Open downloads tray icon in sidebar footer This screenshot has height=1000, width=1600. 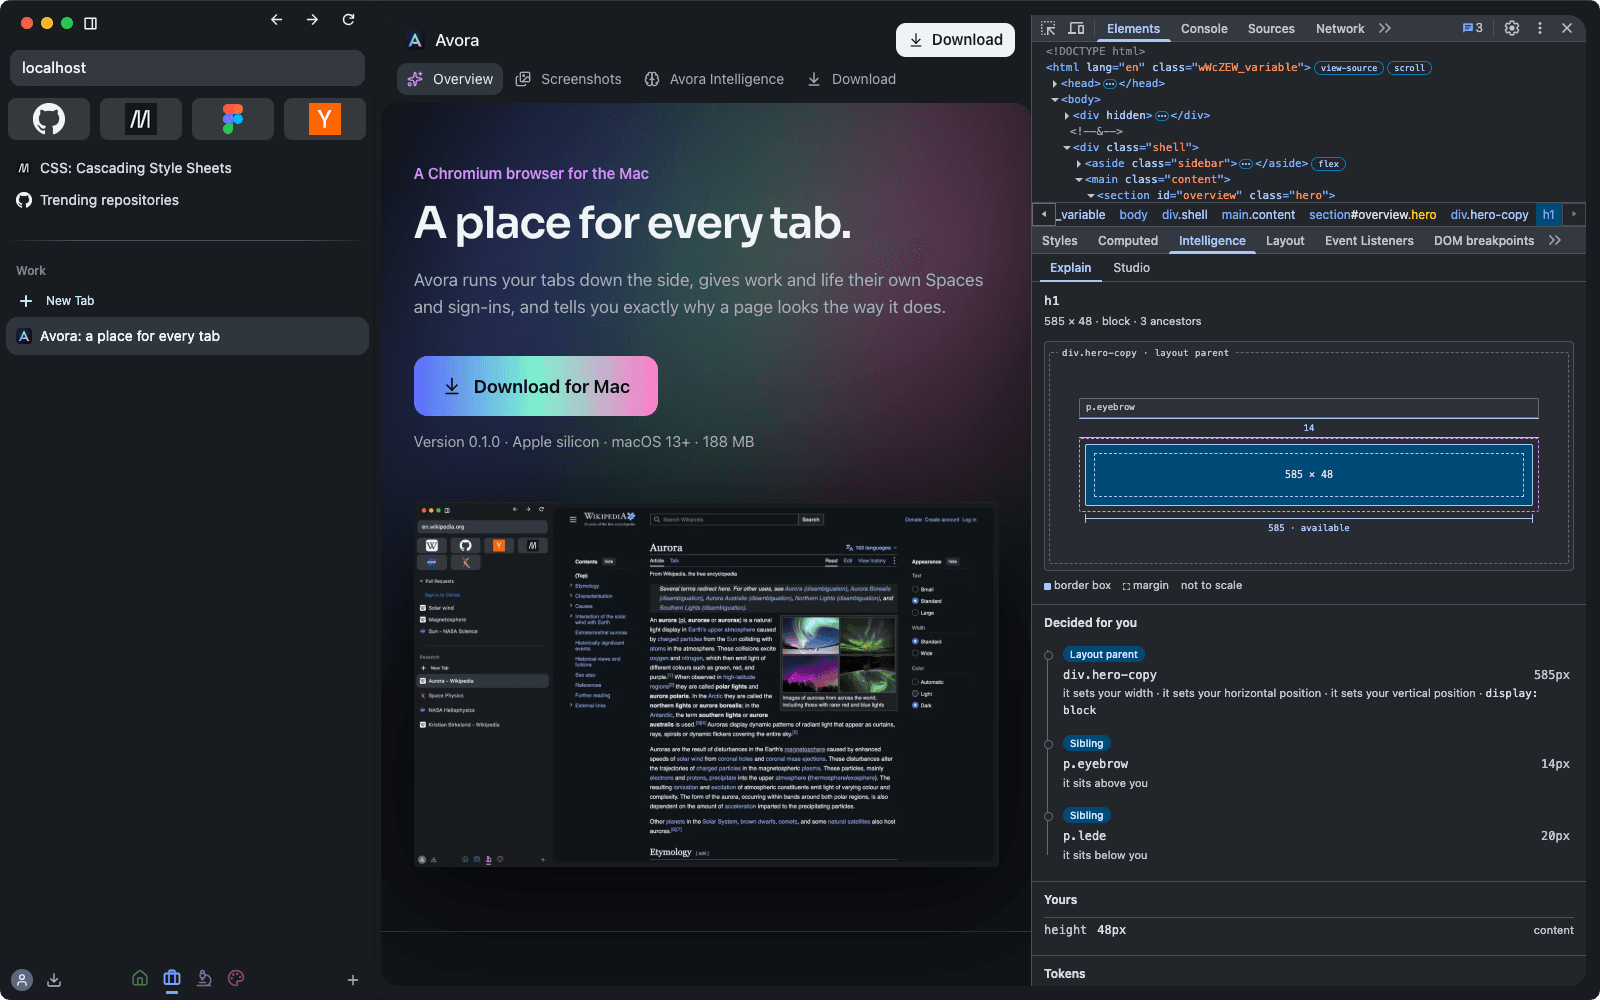(54, 980)
